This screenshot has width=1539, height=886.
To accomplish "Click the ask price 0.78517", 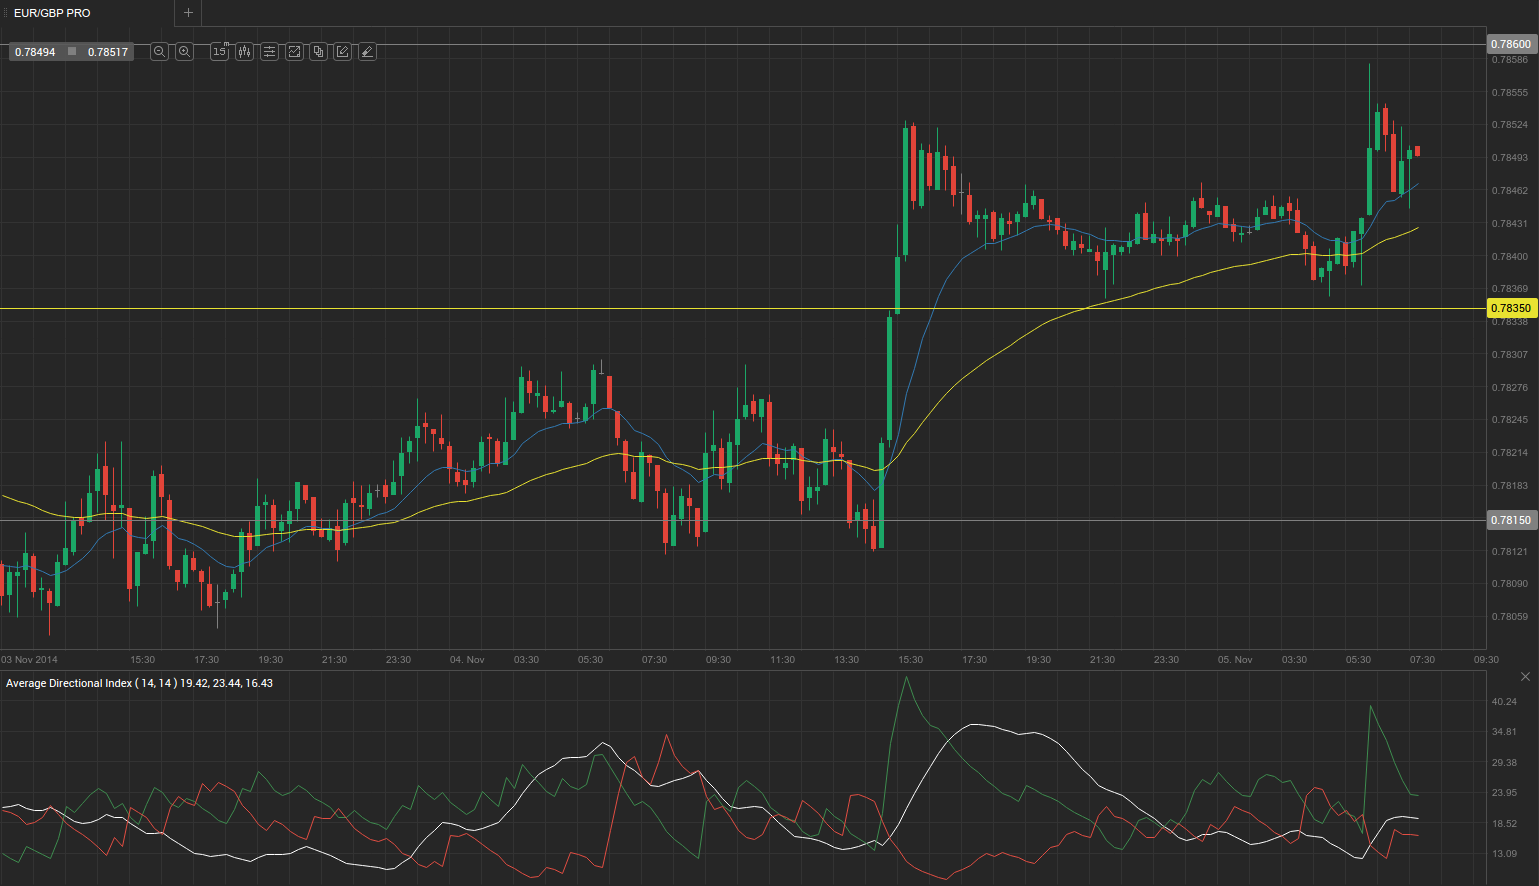I will click(x=108, y=52).
